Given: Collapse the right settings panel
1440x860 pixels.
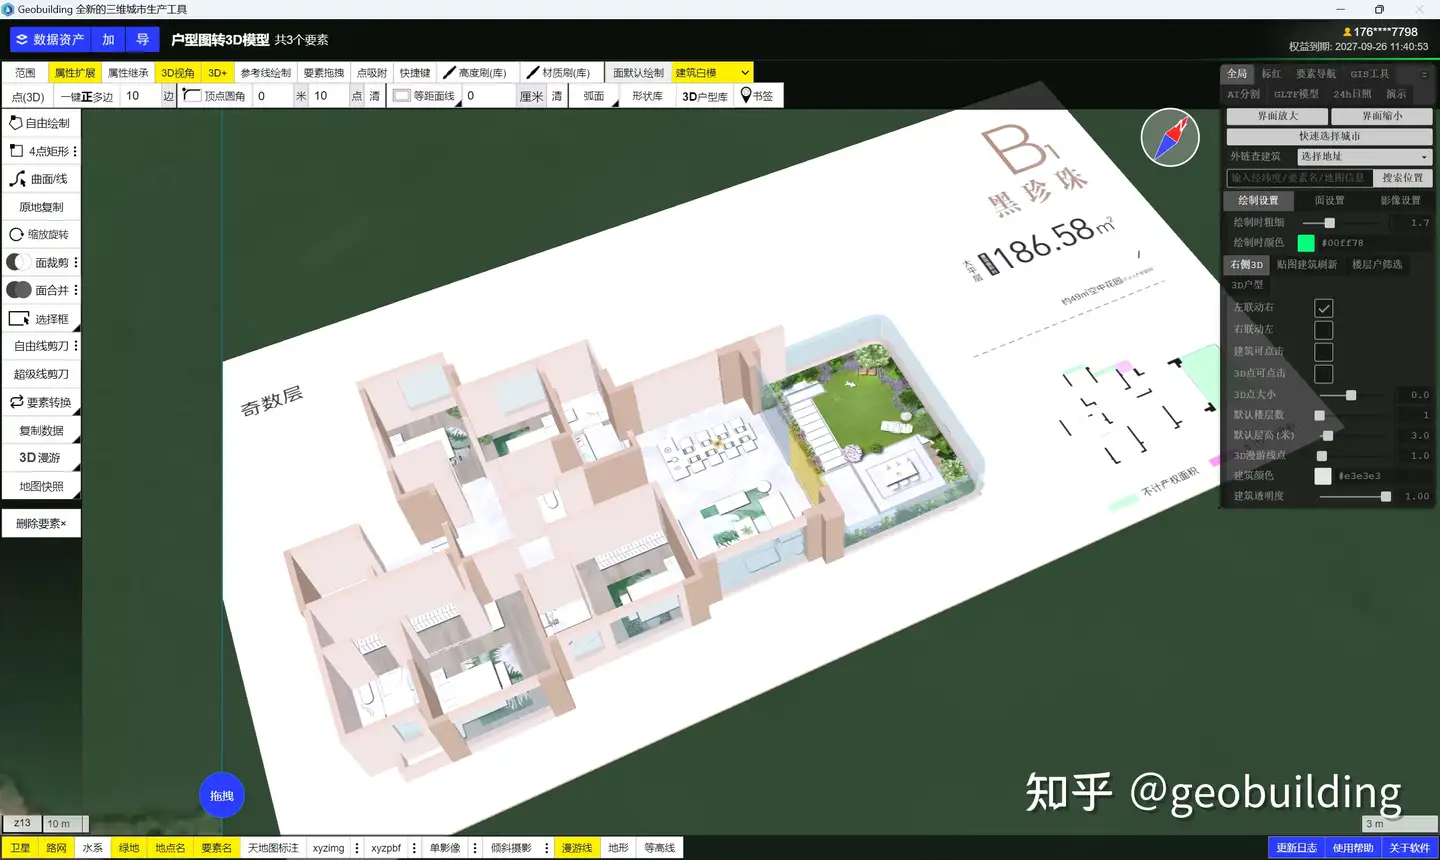Looking at the screenshot, I should coord(1424,74).
